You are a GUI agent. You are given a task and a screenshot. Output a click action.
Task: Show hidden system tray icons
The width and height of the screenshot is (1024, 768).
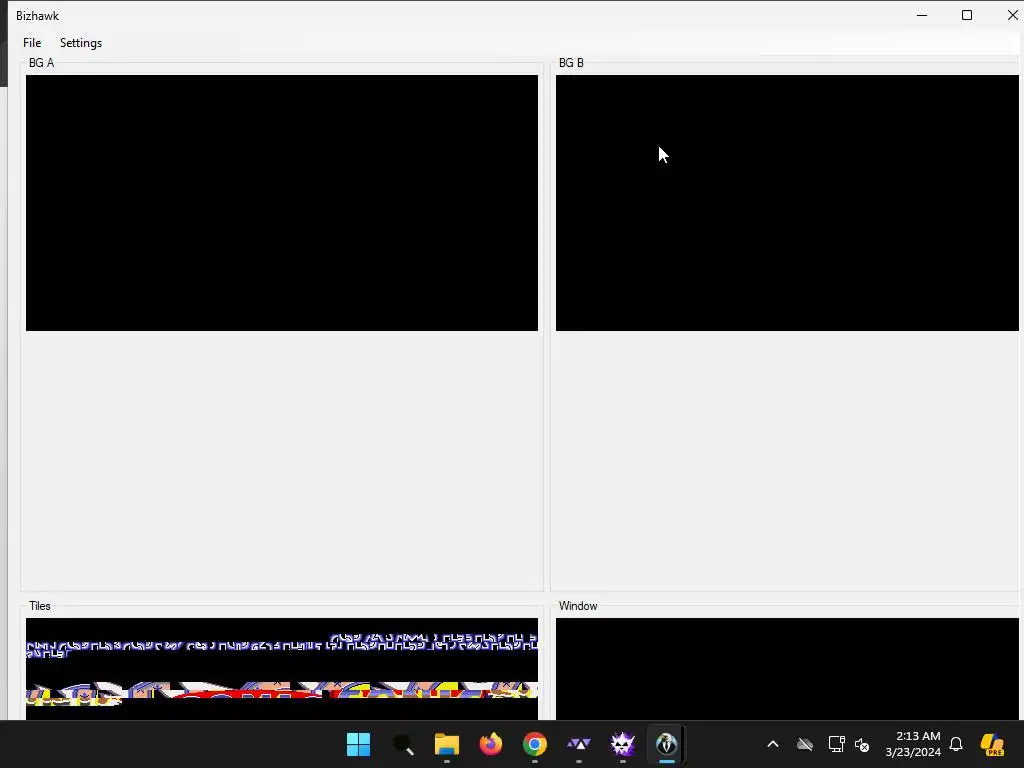[773, 744]
